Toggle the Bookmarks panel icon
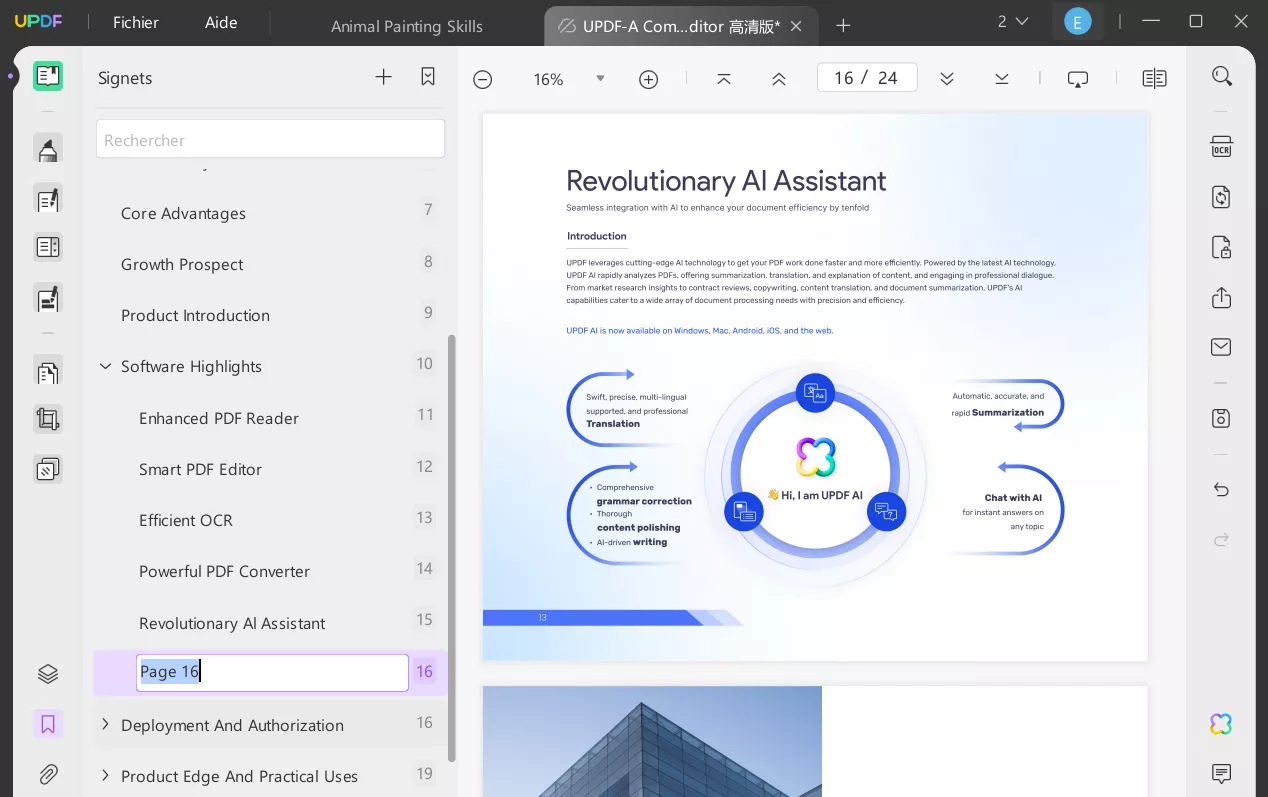The height and width of the screenshot is (797, 1268). pos(48,724)
